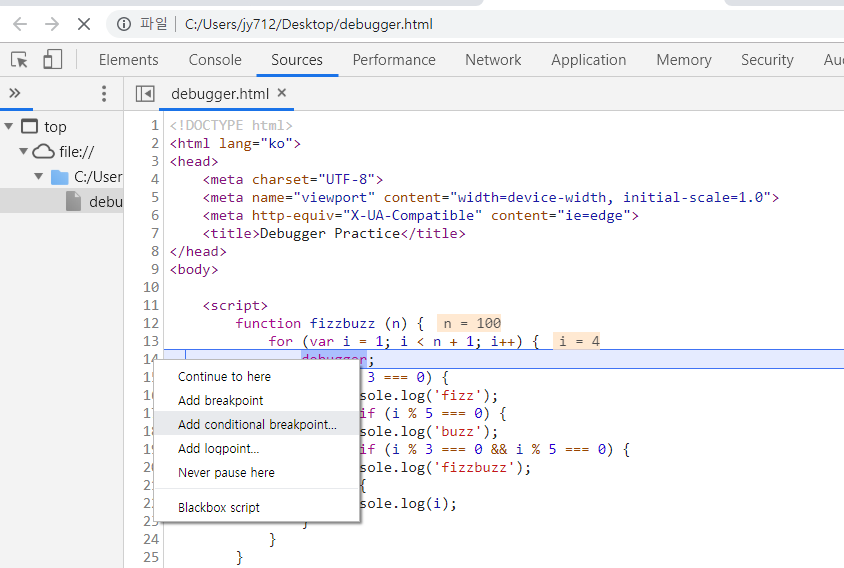Image resolution: width=844 pixels, height=568 pixels.
Task: Open the Network tab
Action: click(493, 60)
